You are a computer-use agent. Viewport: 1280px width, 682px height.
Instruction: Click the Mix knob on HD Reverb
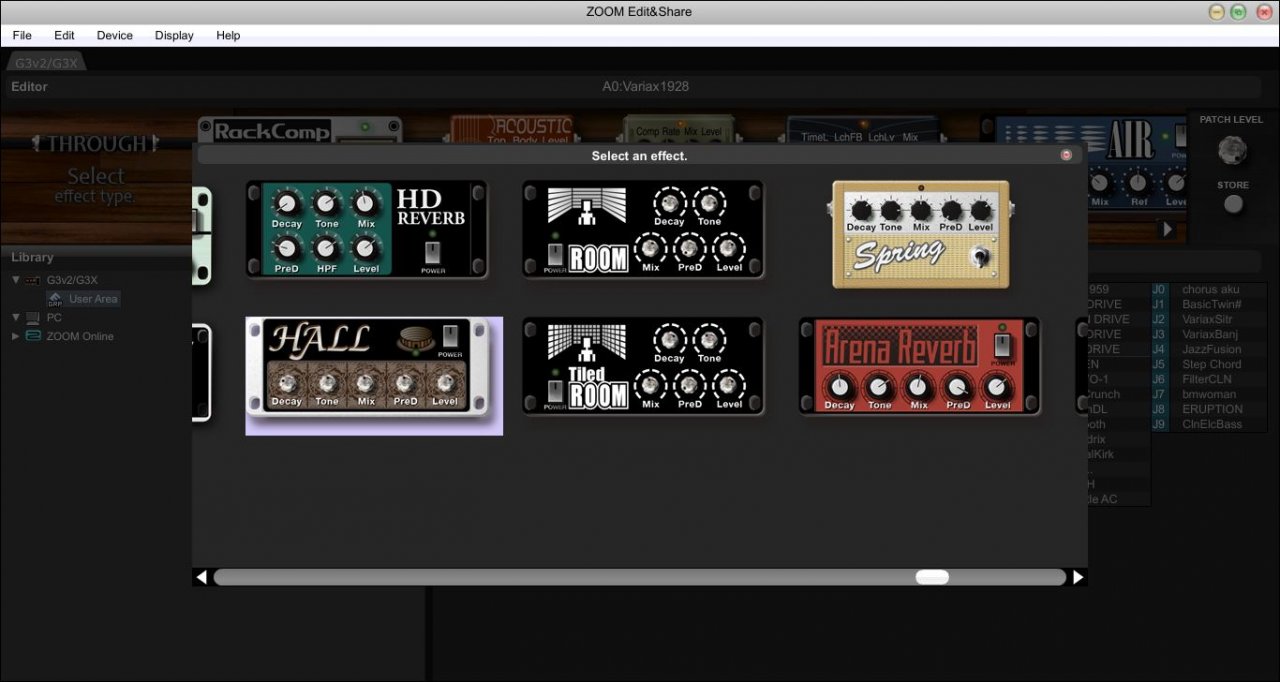(x=366, y=203)
